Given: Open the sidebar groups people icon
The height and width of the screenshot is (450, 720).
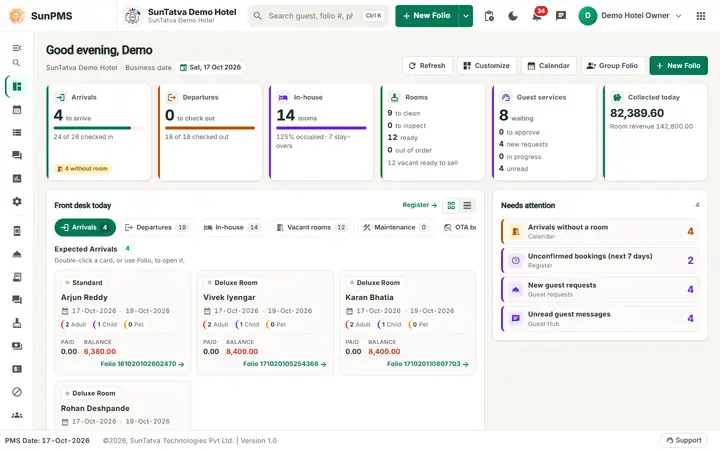Looking at the screenshot, I should pyautogui.click(x=17, y=415).
